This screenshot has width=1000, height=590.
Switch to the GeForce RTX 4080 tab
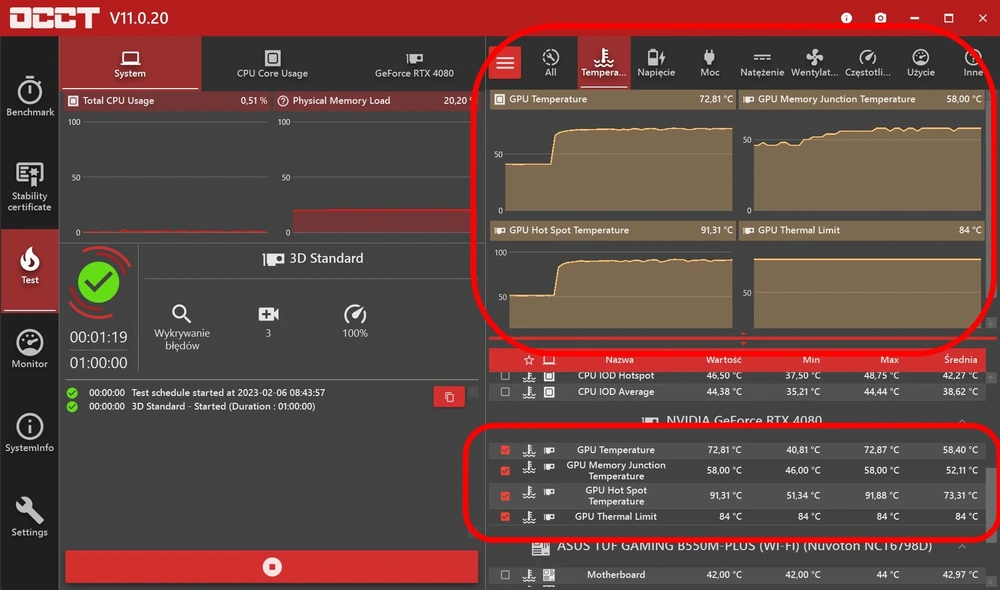(414, 64)
